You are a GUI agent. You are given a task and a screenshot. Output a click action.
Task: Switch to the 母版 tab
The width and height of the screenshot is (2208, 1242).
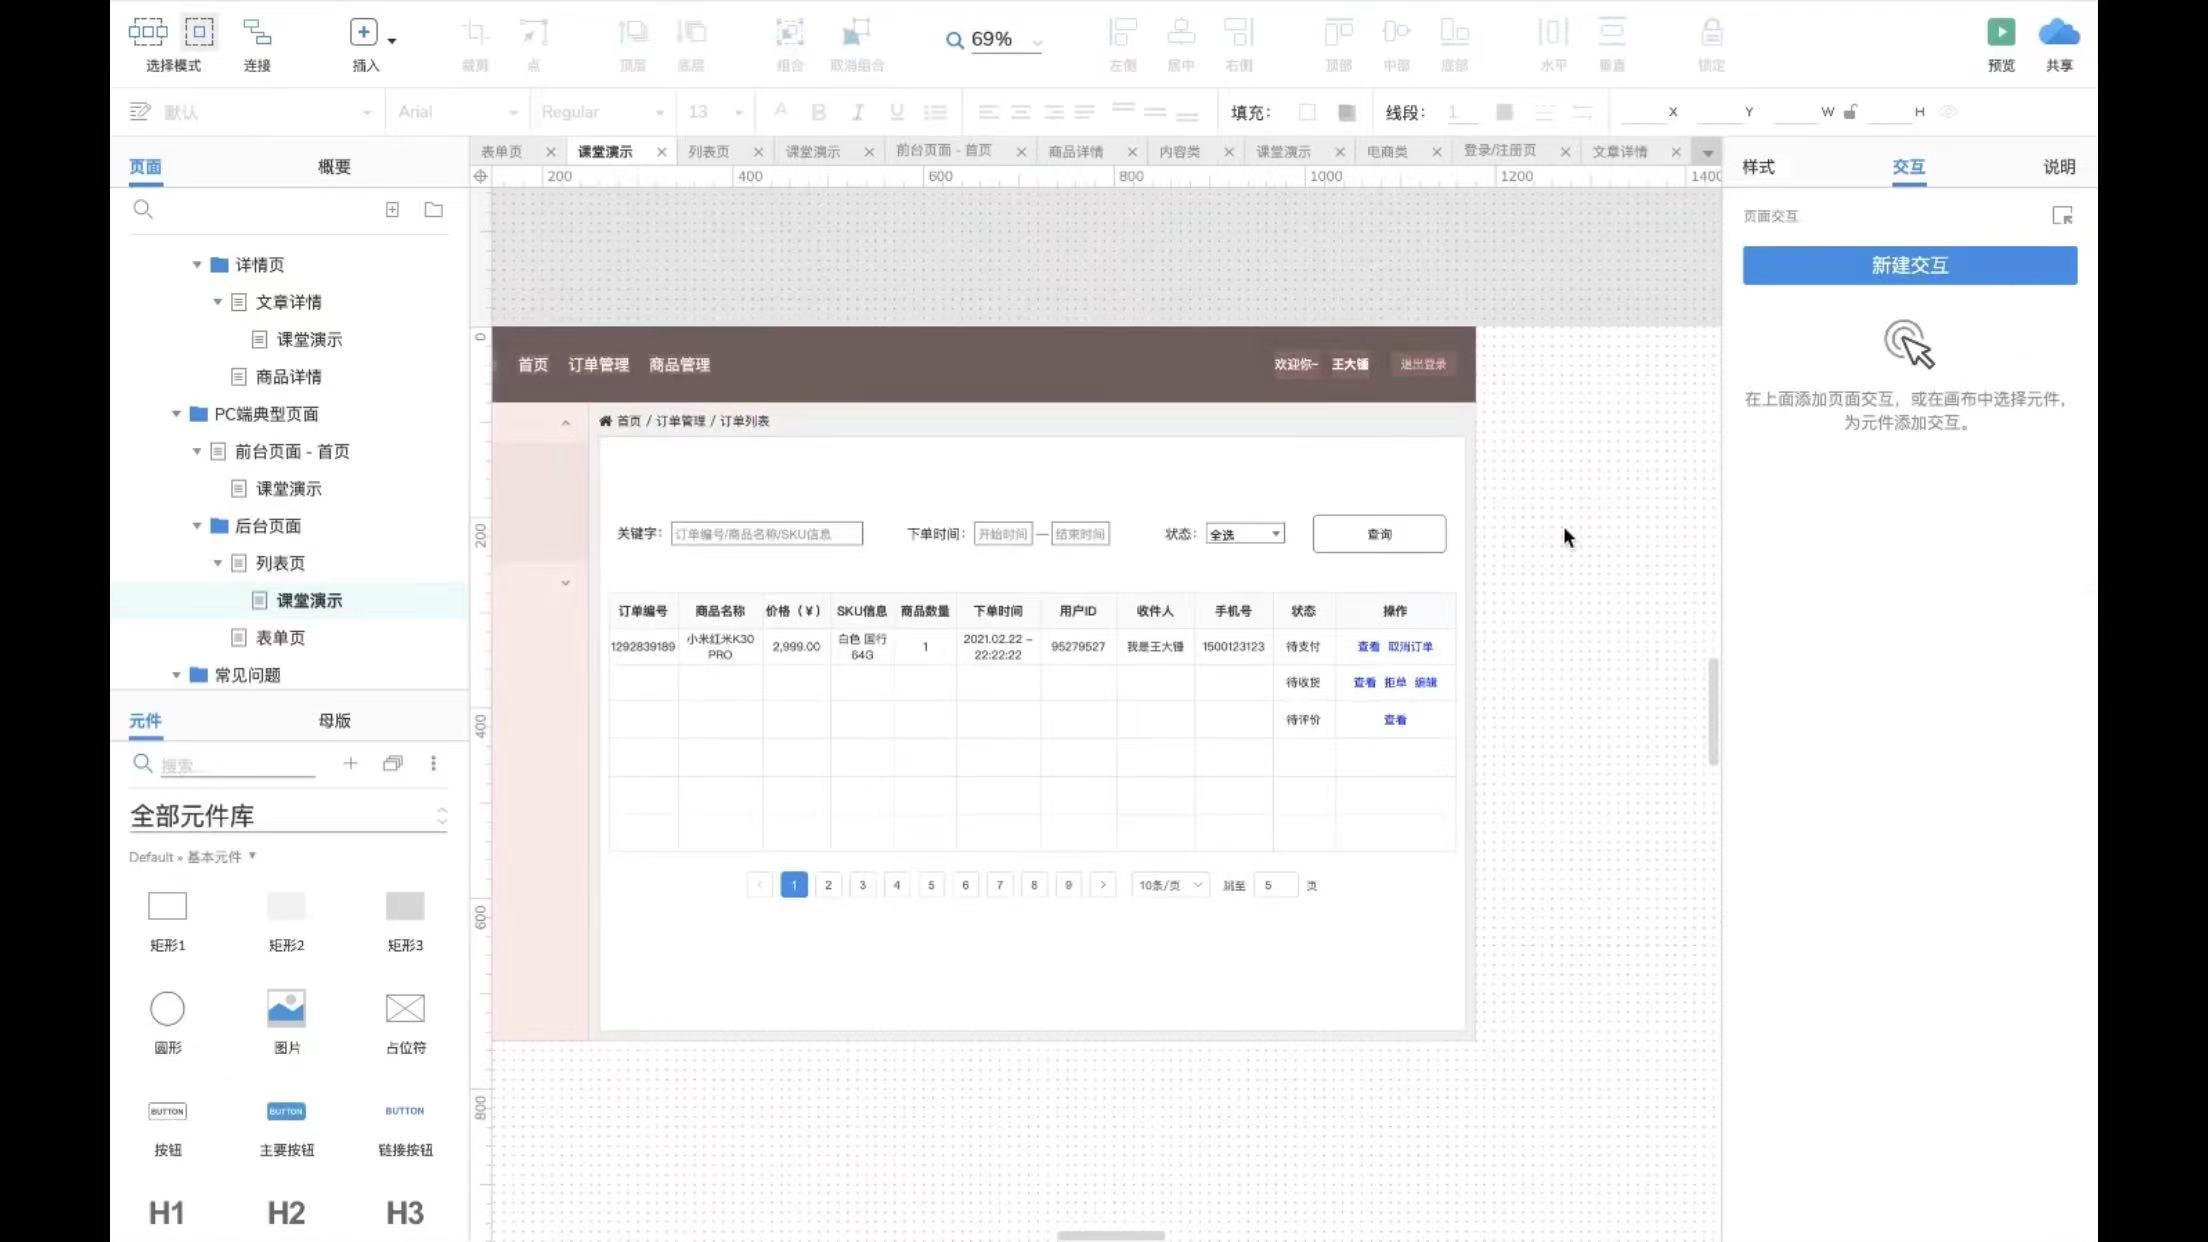tap(334, 721)
